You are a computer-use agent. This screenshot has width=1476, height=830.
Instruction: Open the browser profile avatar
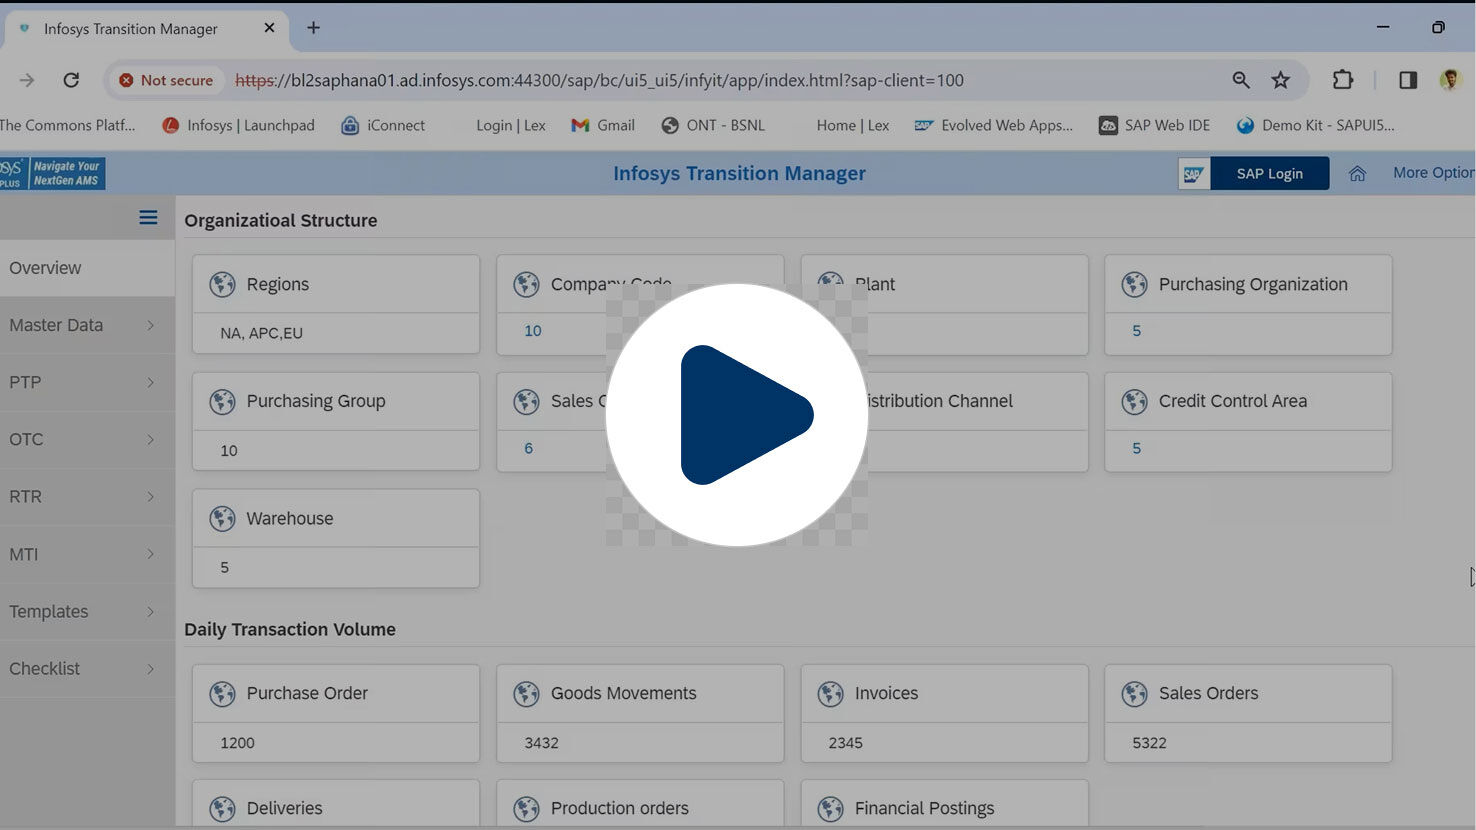click(1450, 80)
